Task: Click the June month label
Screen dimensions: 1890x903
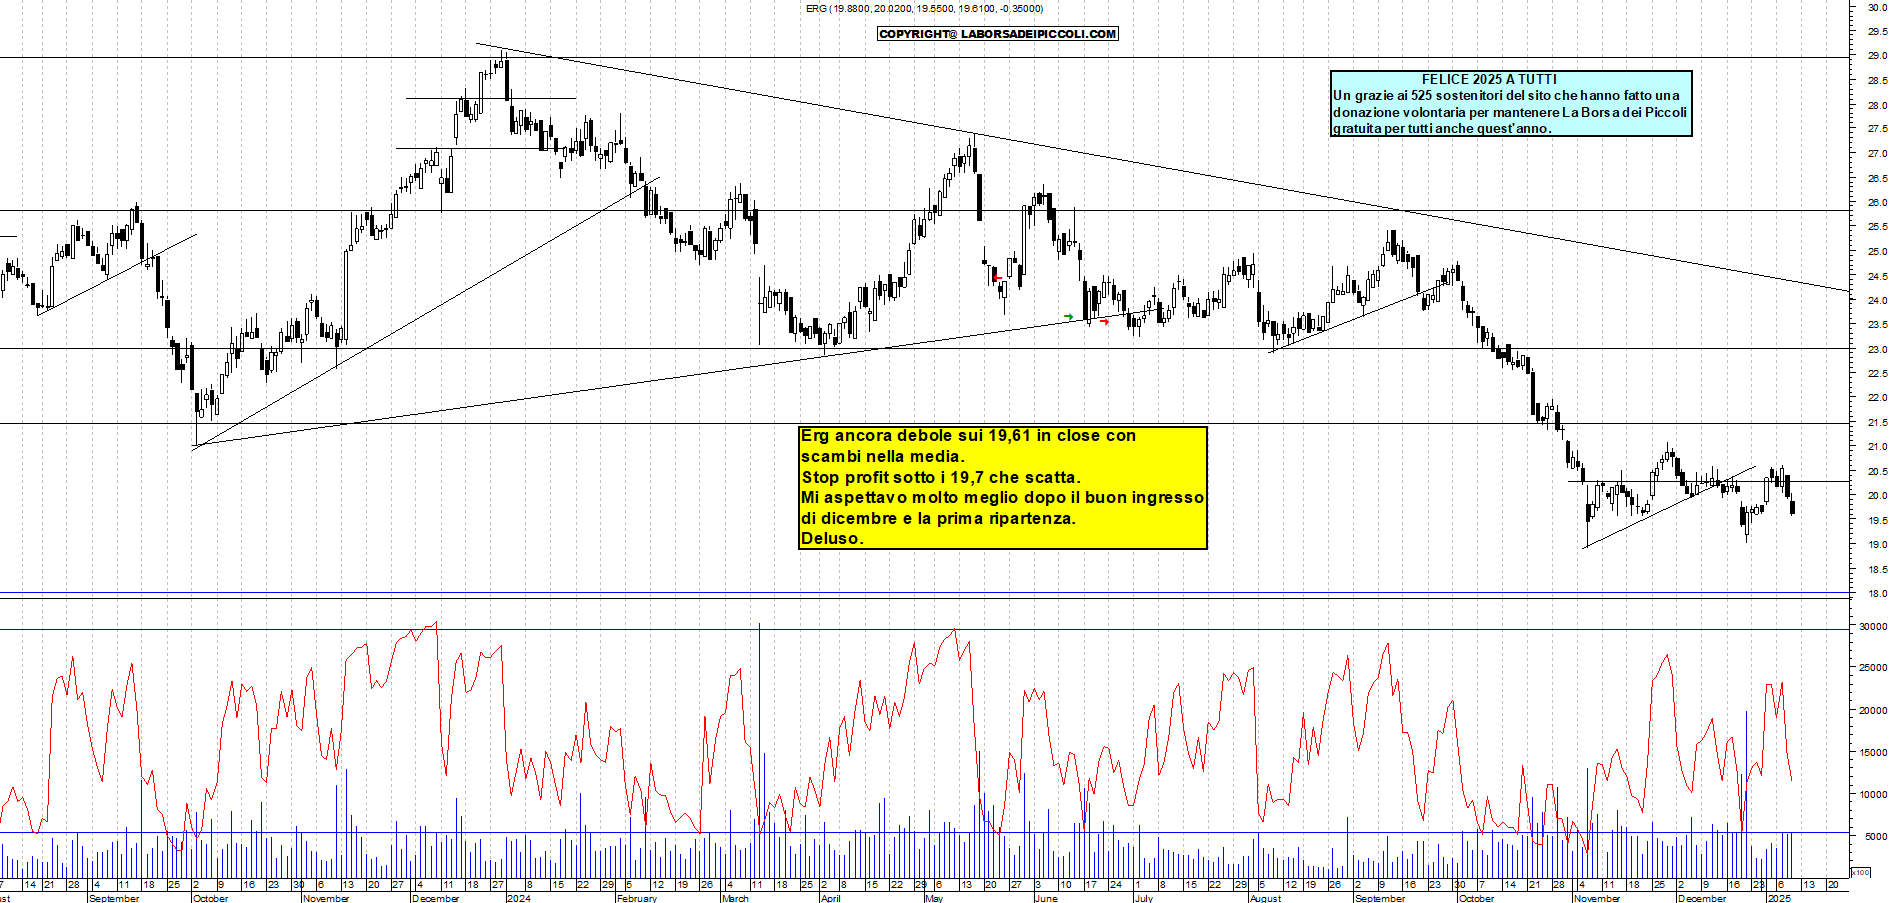Action: (x=1046, y=898)
